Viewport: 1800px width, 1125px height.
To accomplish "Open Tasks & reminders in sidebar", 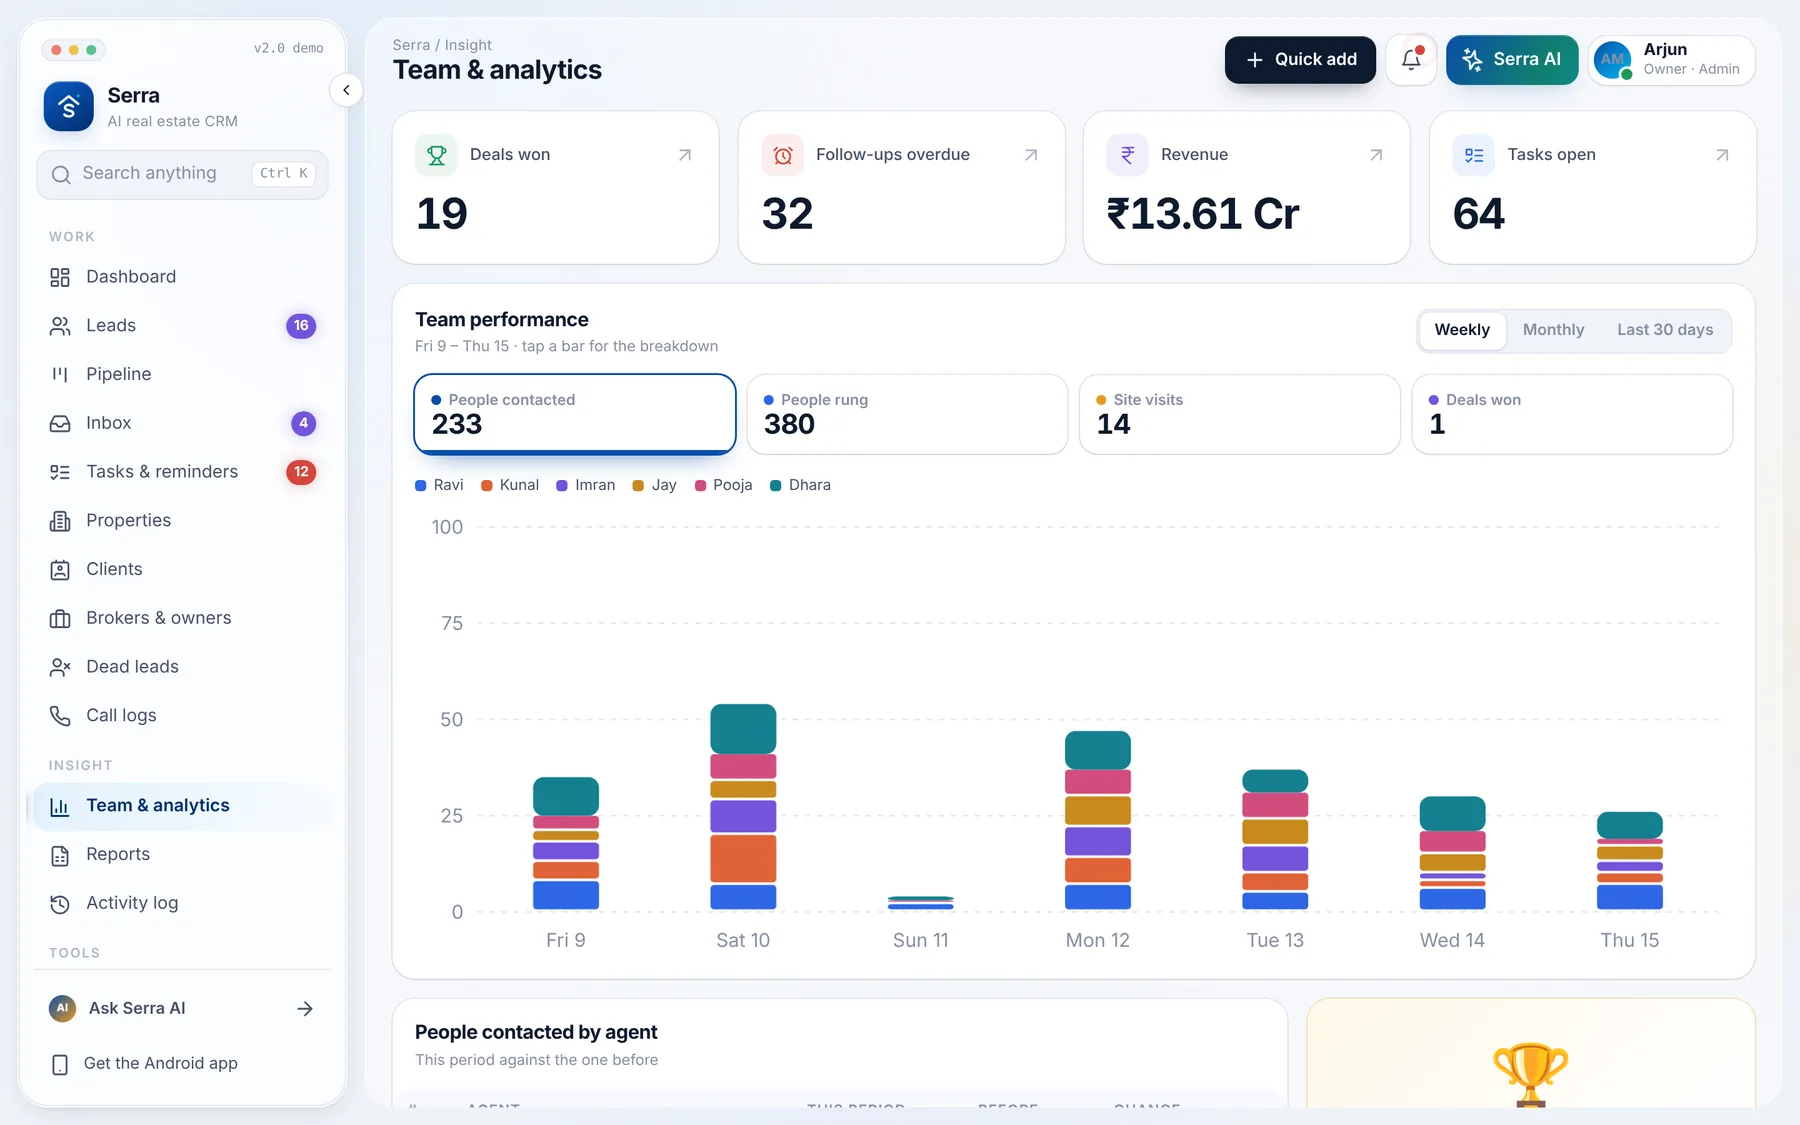I will click(x=182, y=472).
